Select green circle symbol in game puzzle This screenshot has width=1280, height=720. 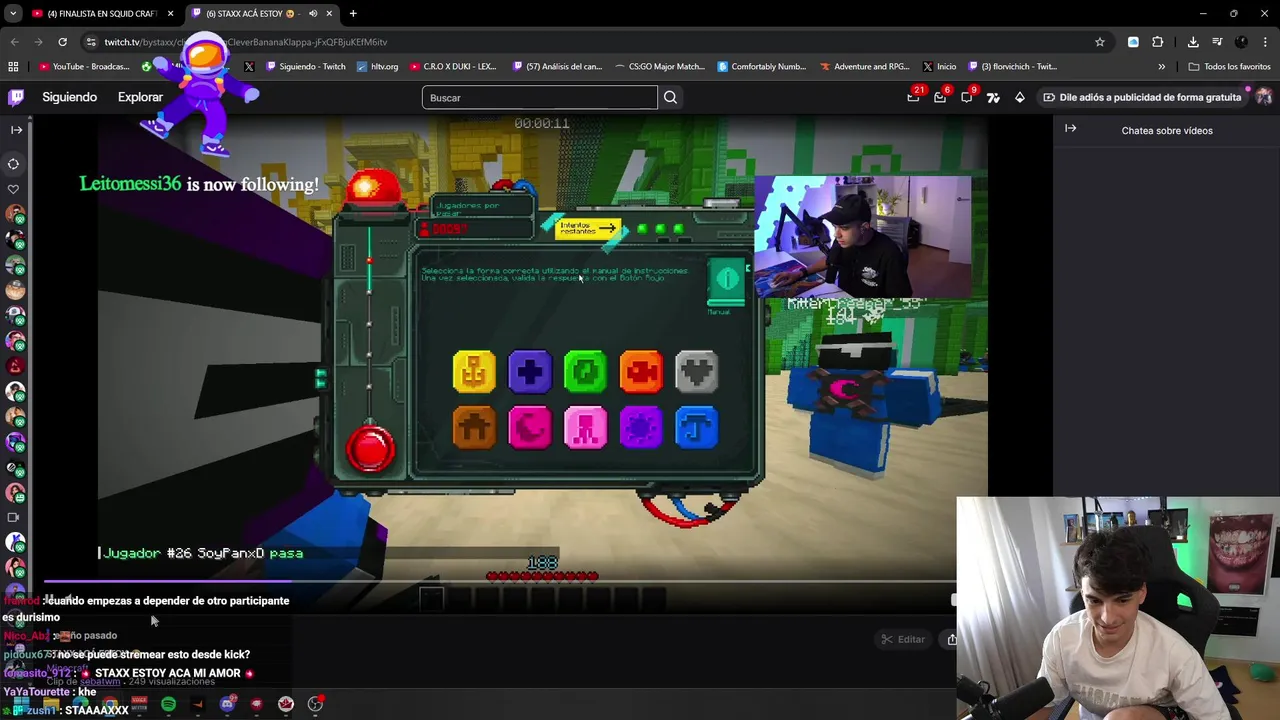click(585, 371)
